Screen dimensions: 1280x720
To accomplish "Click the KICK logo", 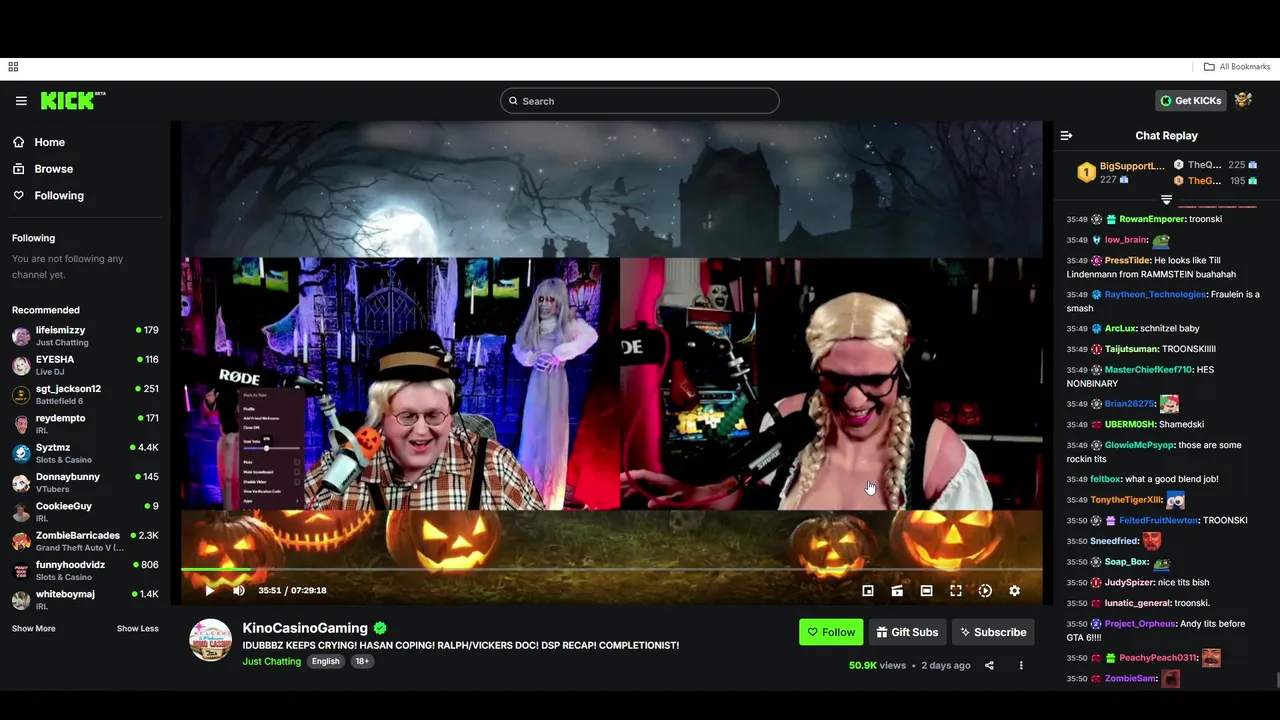I will point(73,100).
